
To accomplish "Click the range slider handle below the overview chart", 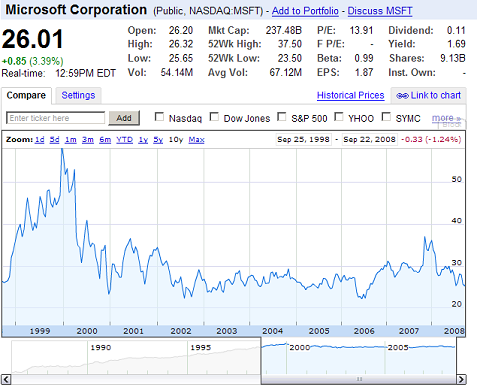I will (x=359, y=379).
